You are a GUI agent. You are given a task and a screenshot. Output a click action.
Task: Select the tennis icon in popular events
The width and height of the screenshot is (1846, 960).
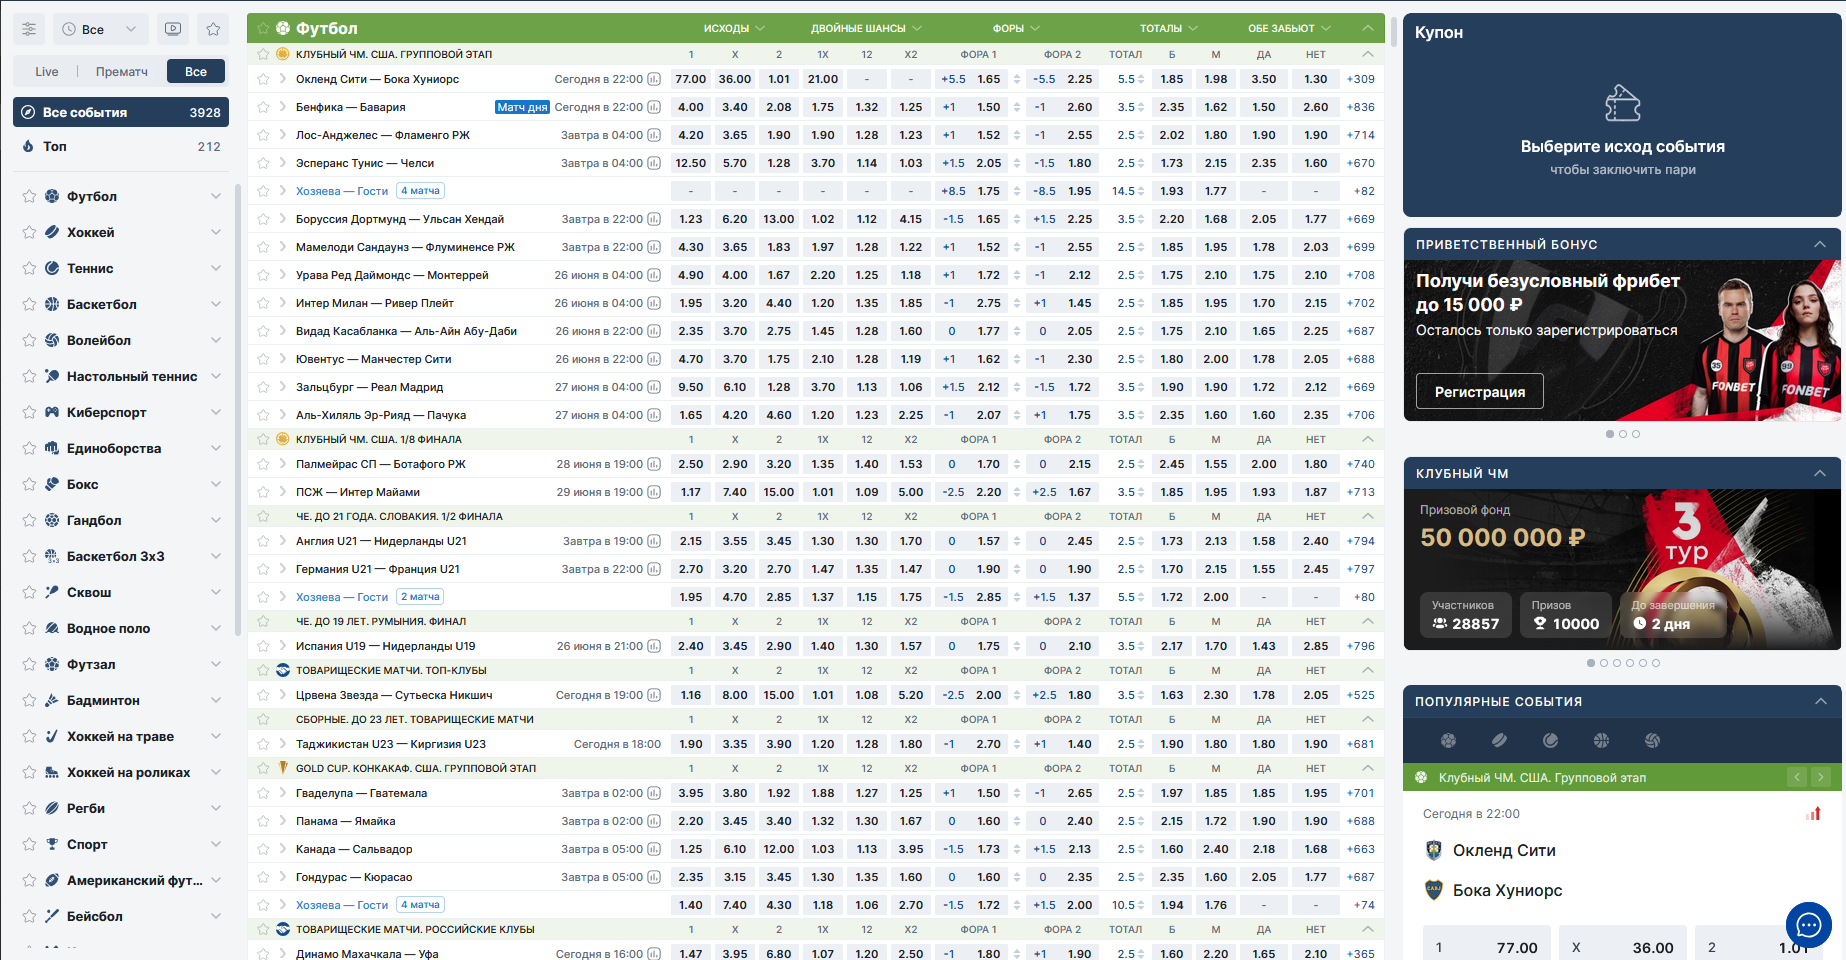(x=1550, y=740)
